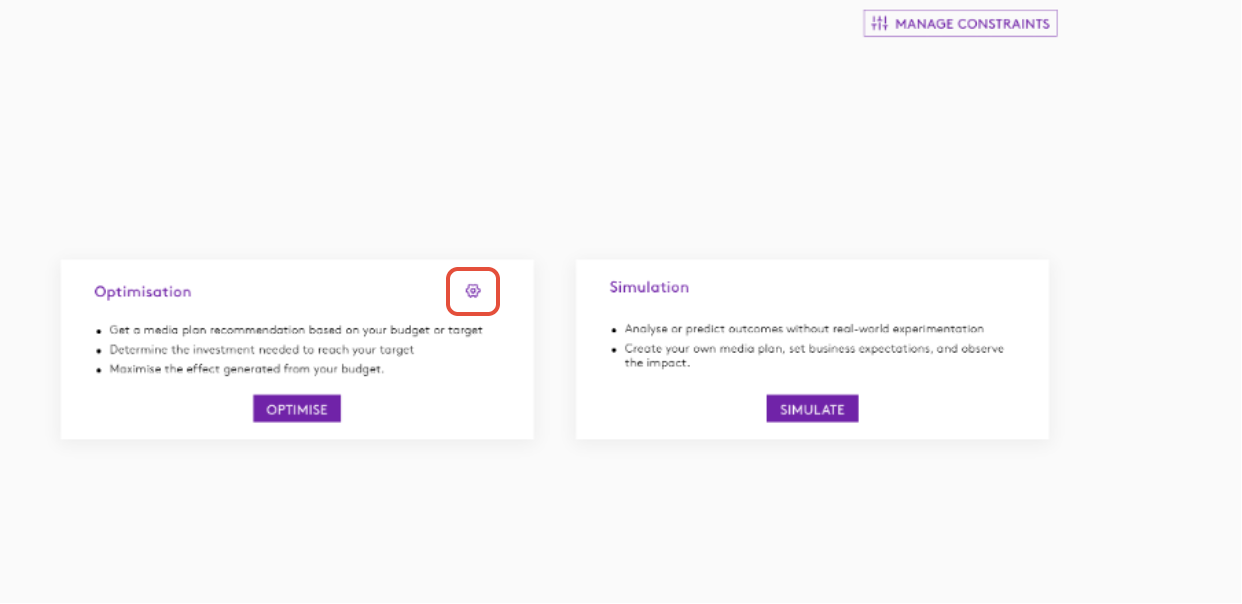Click the bullet marker before 'Maximise the effect'

pyautogui.click(x=99, y=370)
